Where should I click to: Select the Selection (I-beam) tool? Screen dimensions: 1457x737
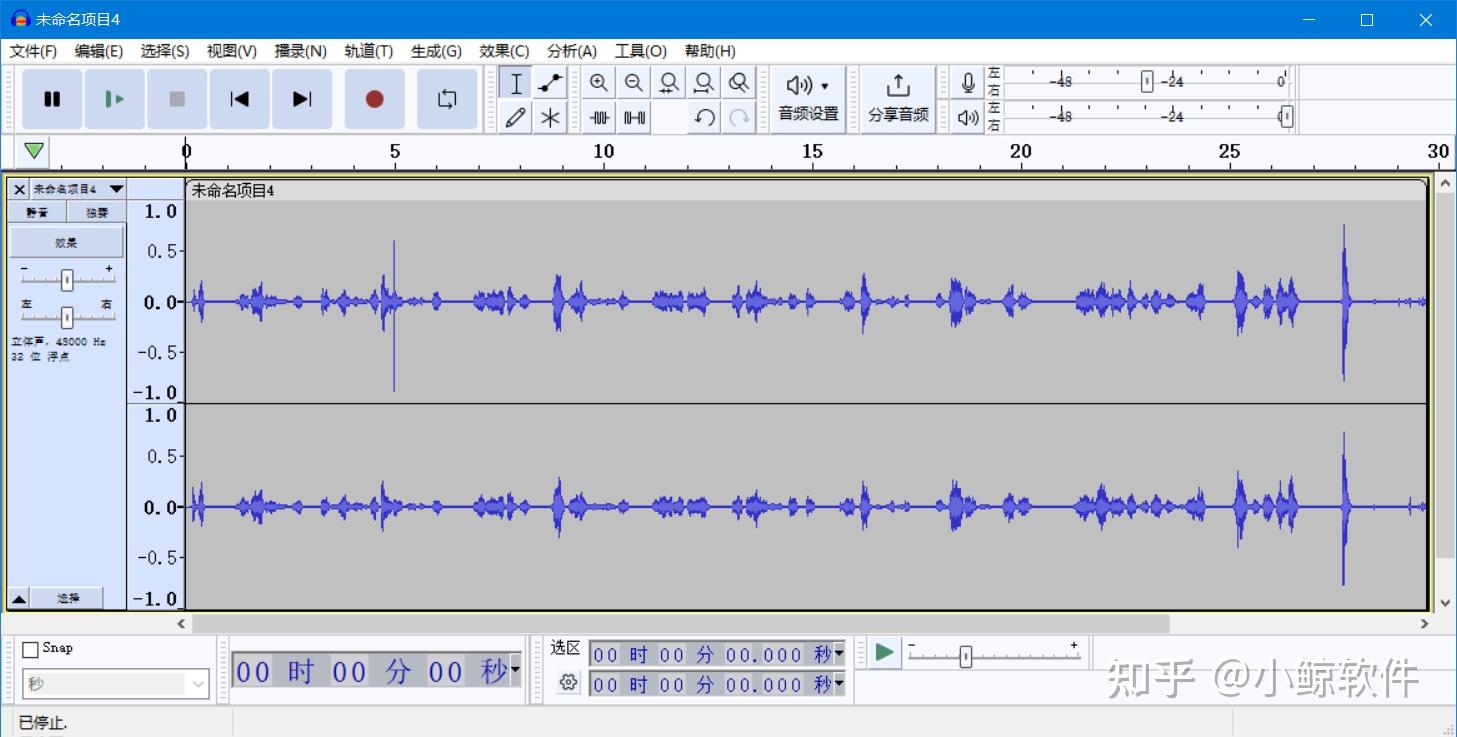coord(514,83)
